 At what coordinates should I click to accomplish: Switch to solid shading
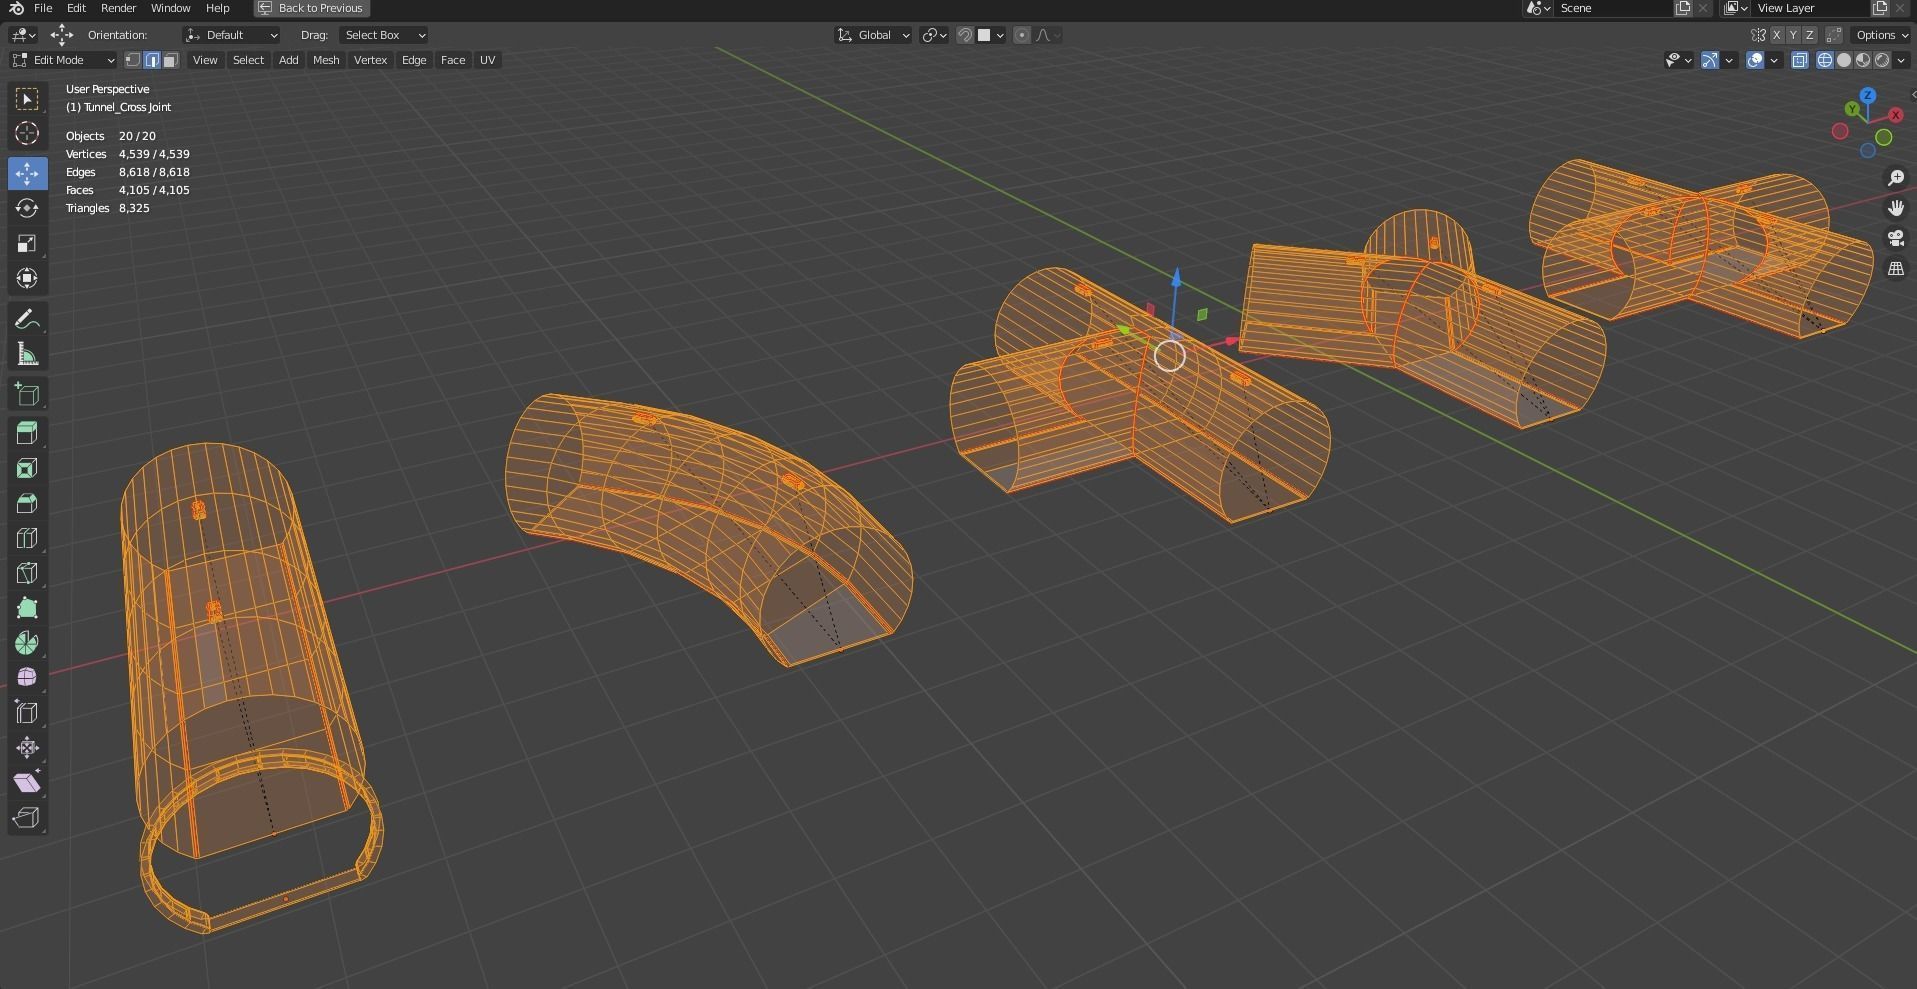point(1844,60)
